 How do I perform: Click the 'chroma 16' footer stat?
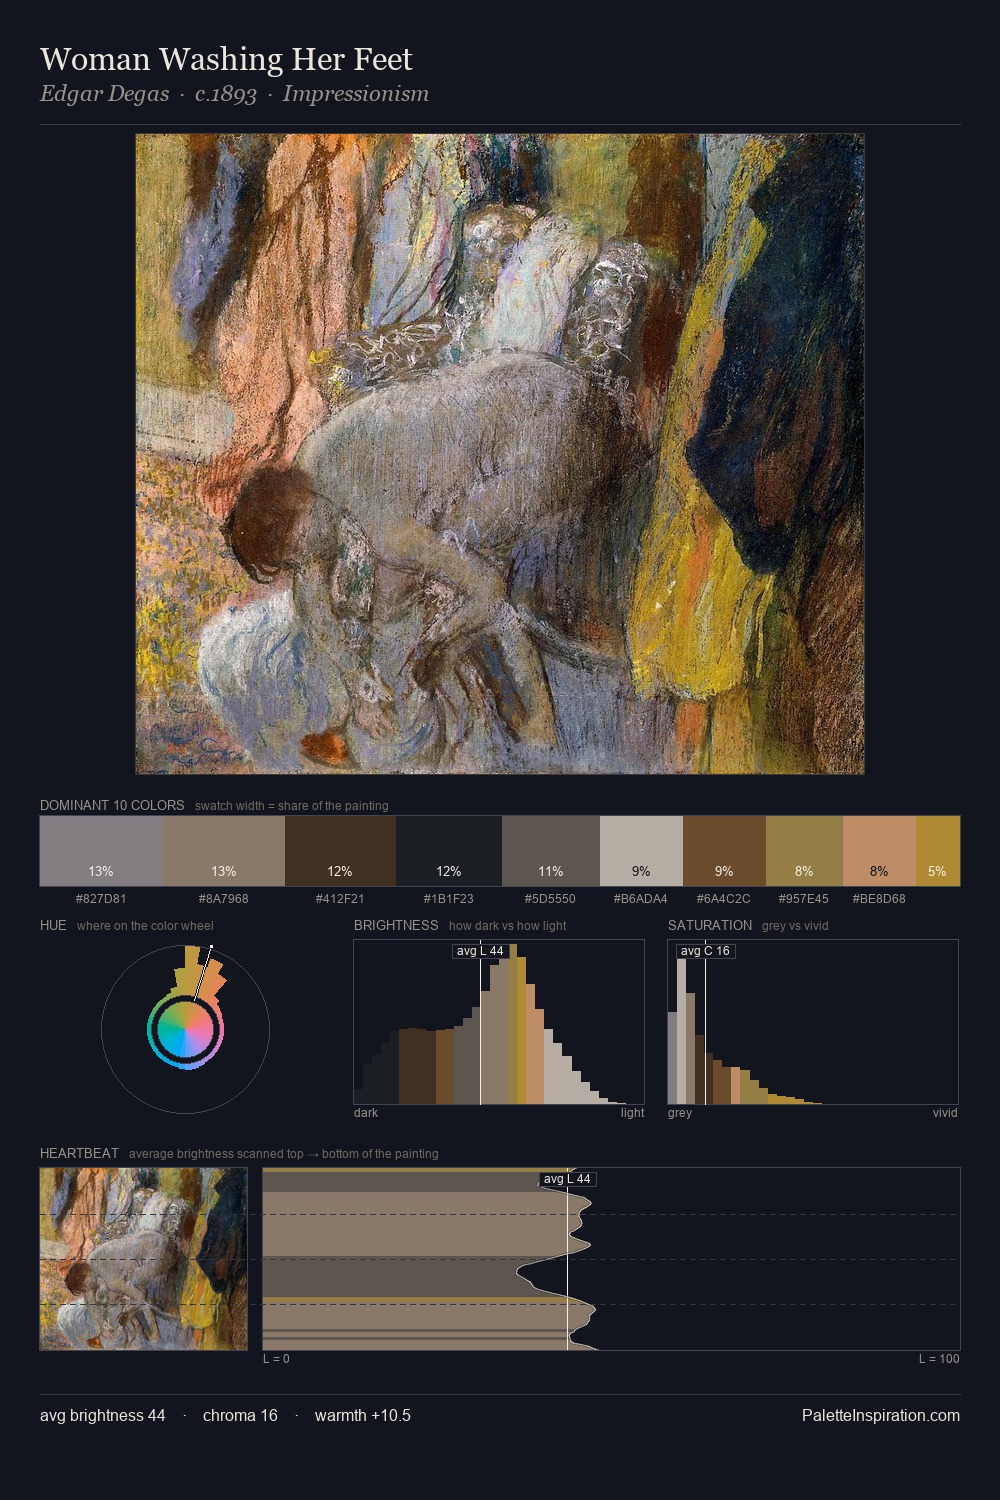coord(240,1415)
